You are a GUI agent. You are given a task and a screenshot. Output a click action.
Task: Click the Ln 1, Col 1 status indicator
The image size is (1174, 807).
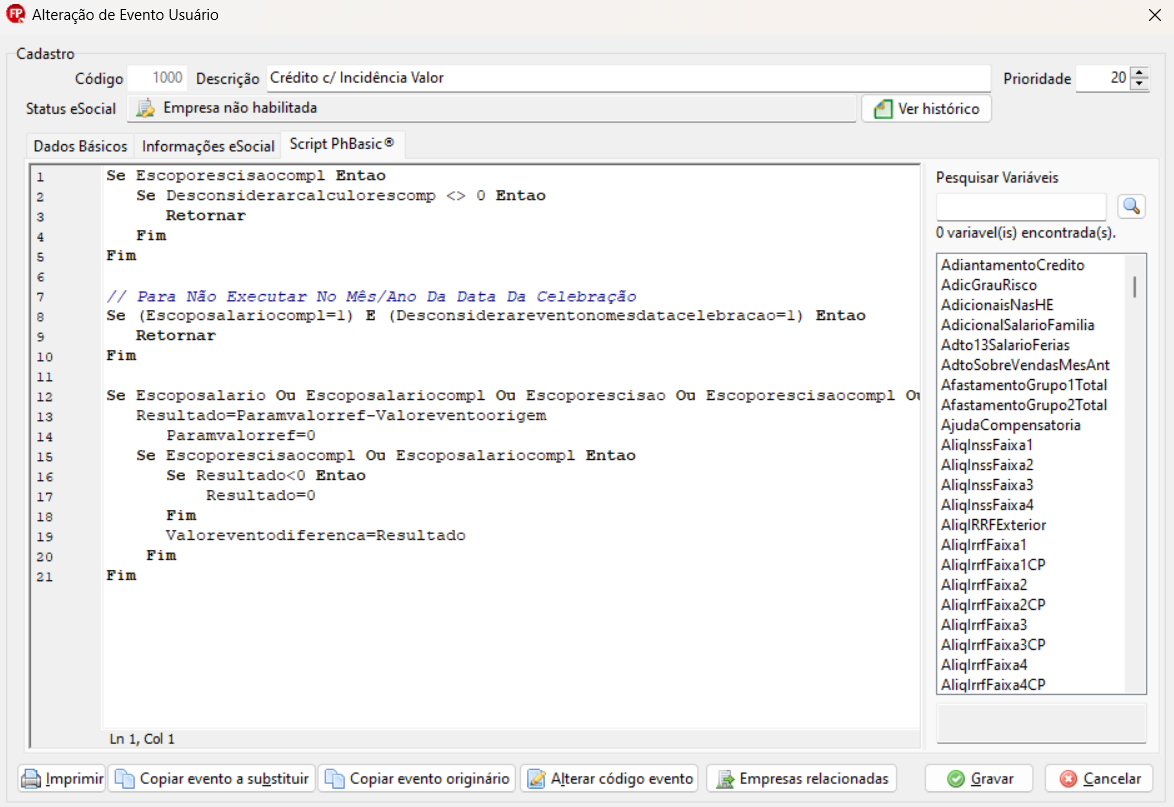pos(142,739)
